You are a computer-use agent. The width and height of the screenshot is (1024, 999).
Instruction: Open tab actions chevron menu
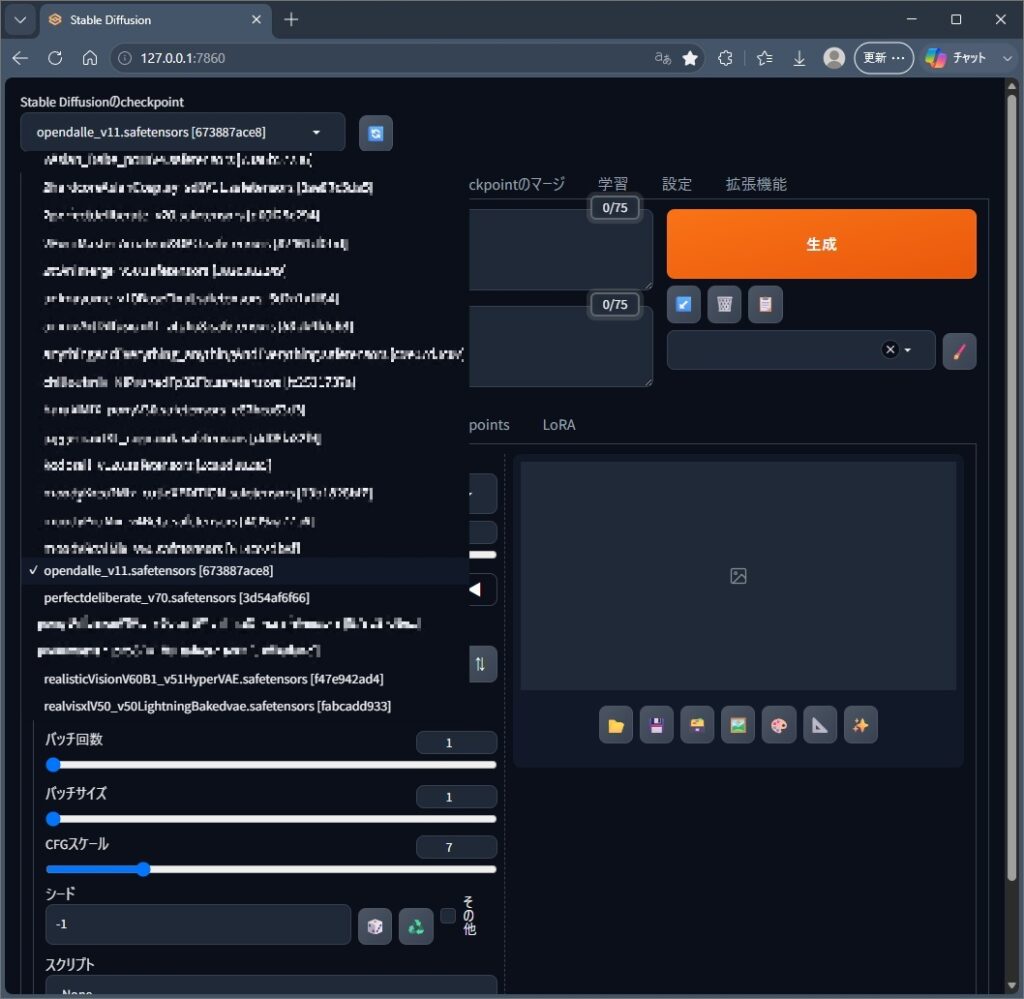(20, 20)
